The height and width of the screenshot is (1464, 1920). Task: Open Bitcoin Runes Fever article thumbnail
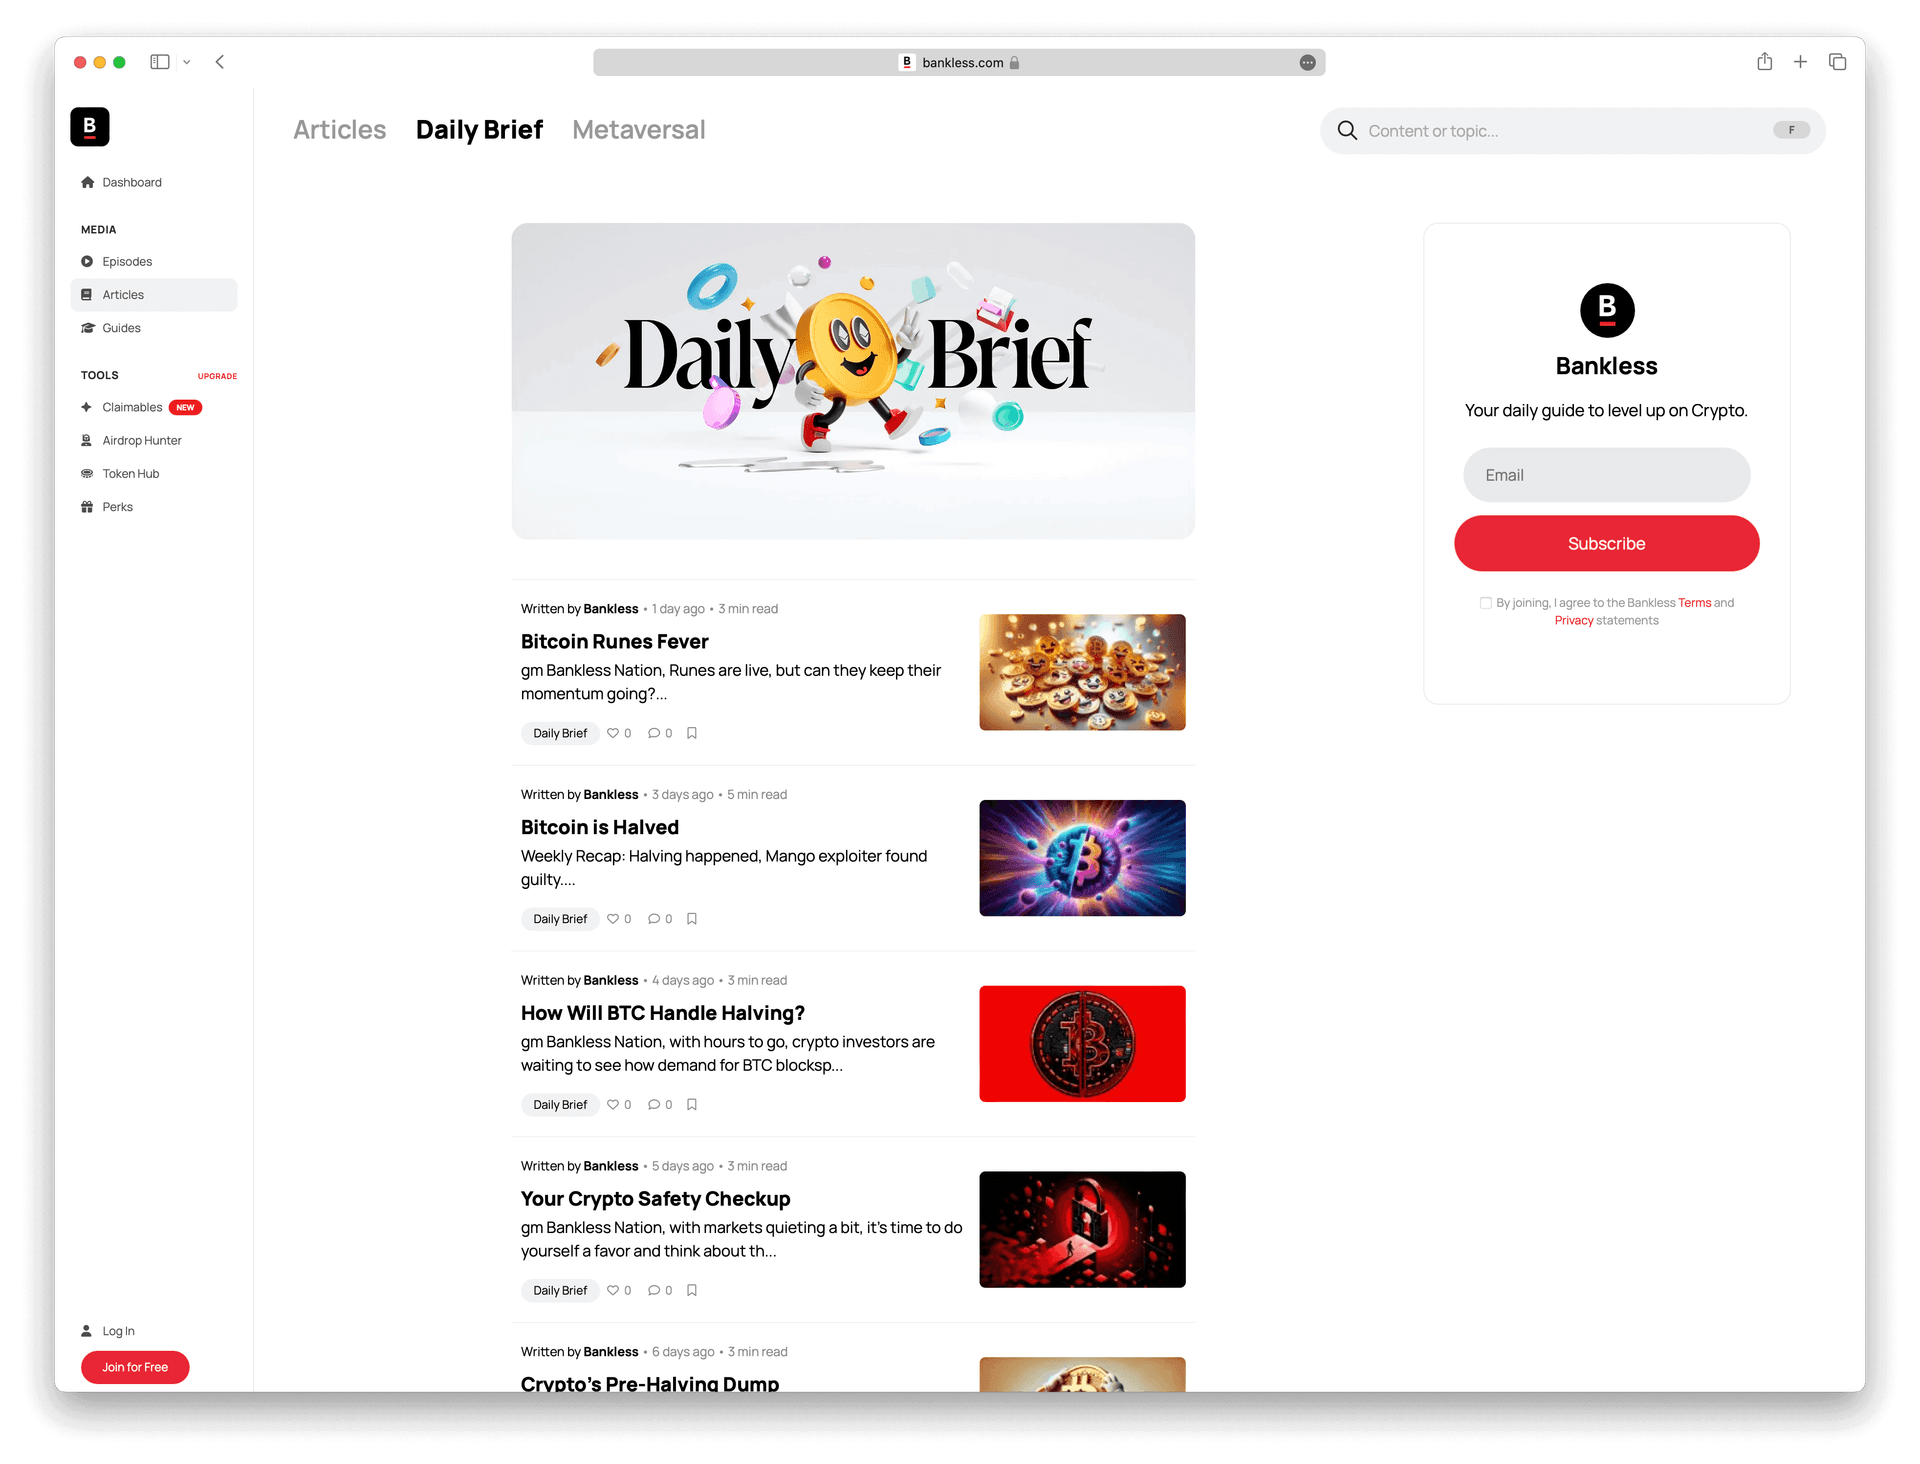point(1081,670)
